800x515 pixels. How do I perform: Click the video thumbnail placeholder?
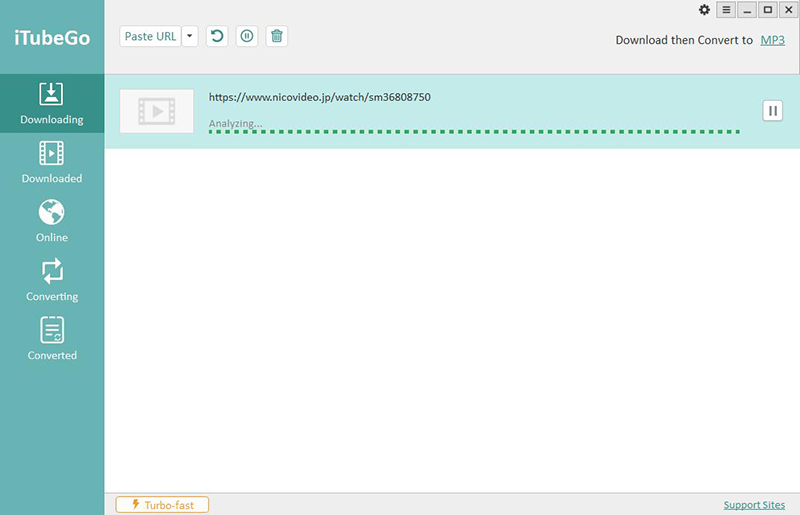point(157,111)
